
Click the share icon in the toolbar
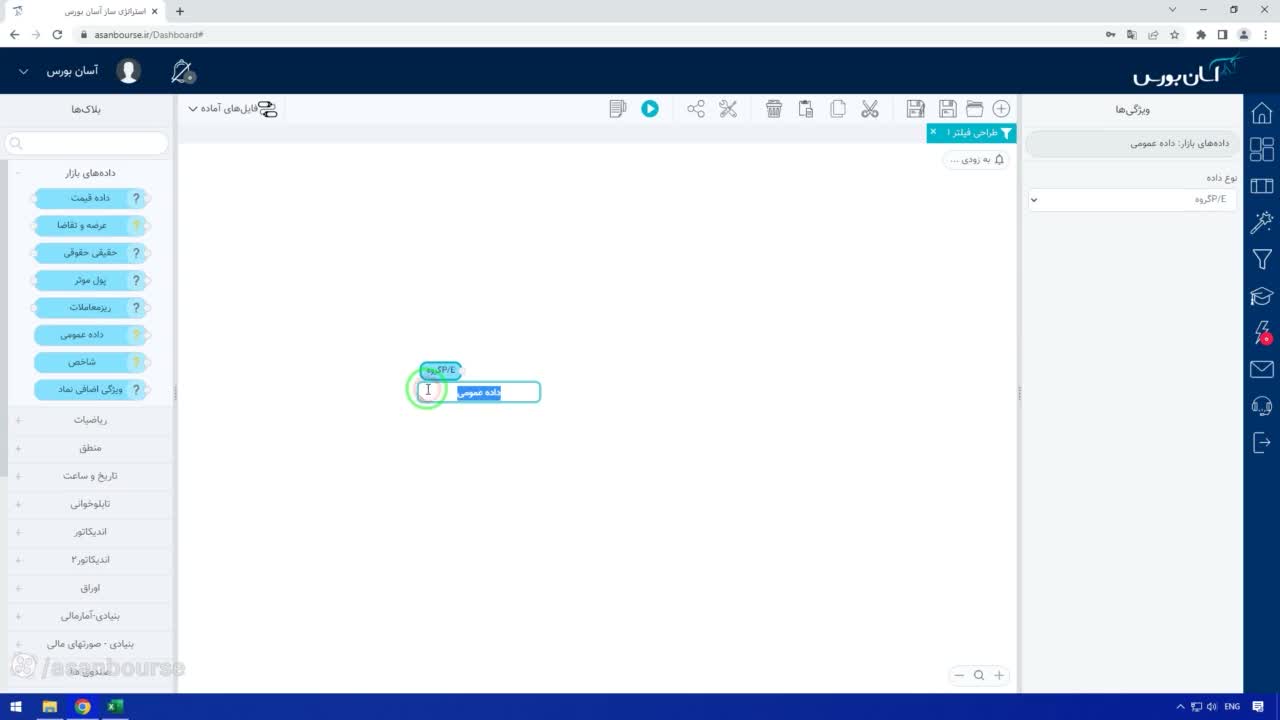coord(696,108)
